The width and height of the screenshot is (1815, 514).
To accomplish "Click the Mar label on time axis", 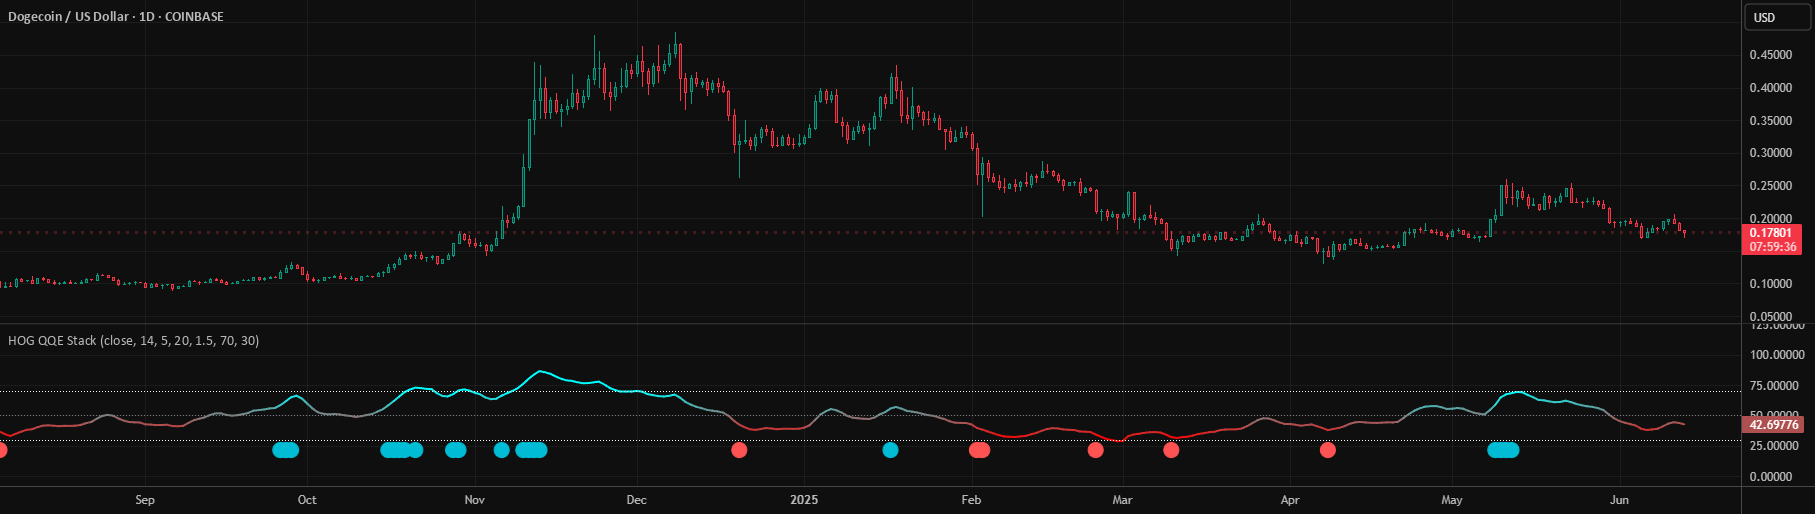I will [x=1122, y=500].
